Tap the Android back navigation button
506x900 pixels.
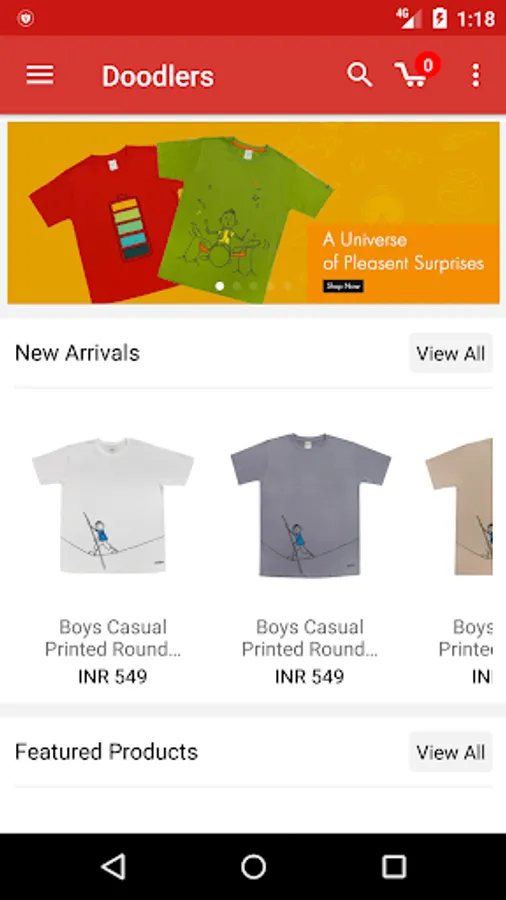pyautogui.click(x=113, y=866)
